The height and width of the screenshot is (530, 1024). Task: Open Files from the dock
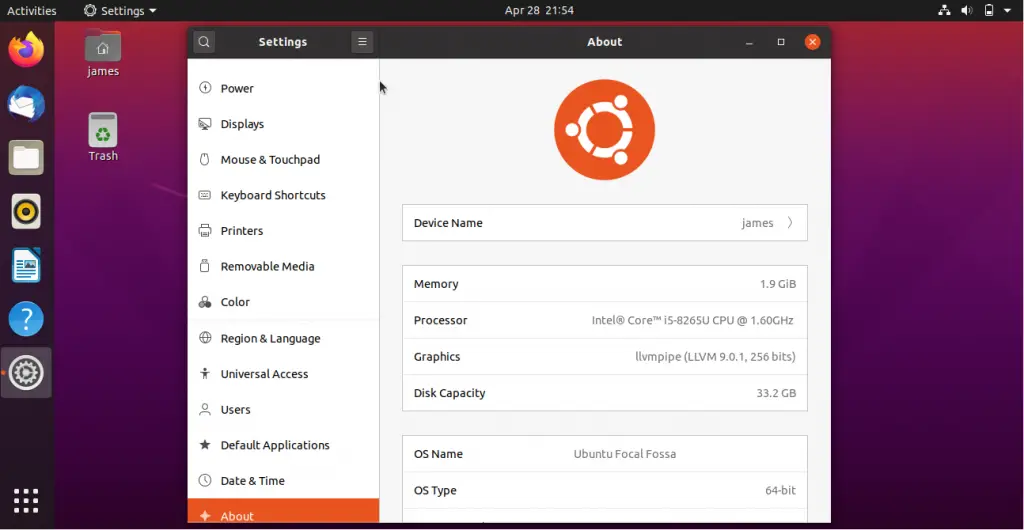(26, 157)
